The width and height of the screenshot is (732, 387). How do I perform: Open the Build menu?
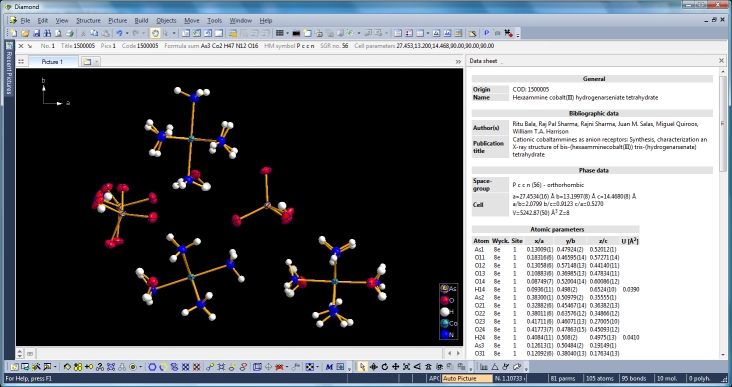point(141,21)
